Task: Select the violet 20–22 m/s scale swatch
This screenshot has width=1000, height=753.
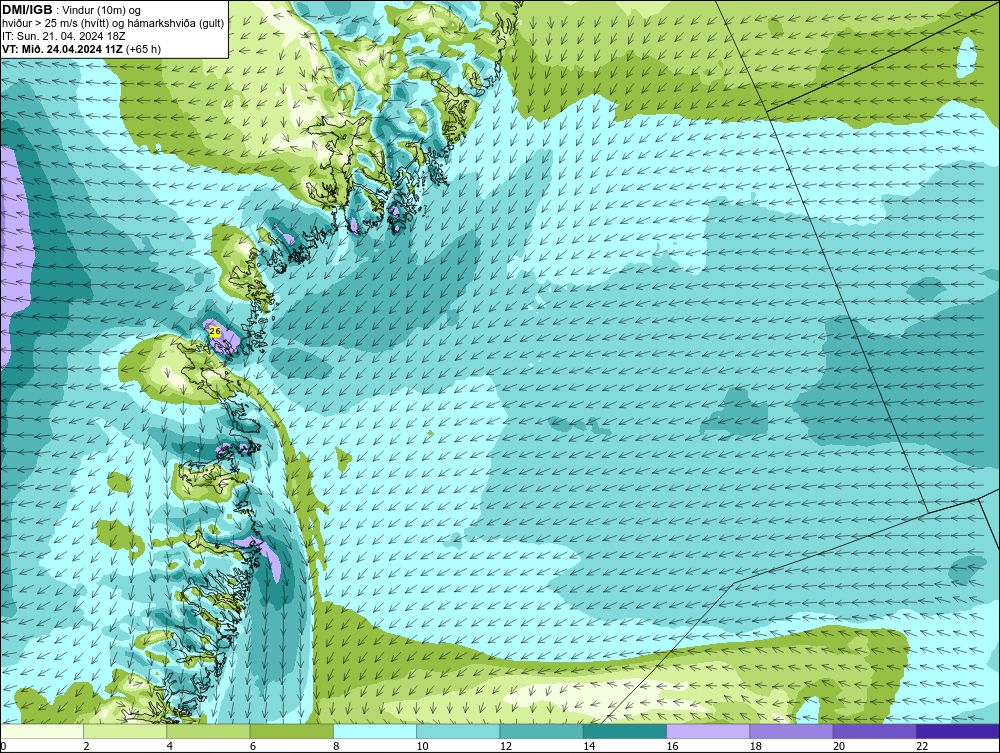Action: [x=874, y=731]
